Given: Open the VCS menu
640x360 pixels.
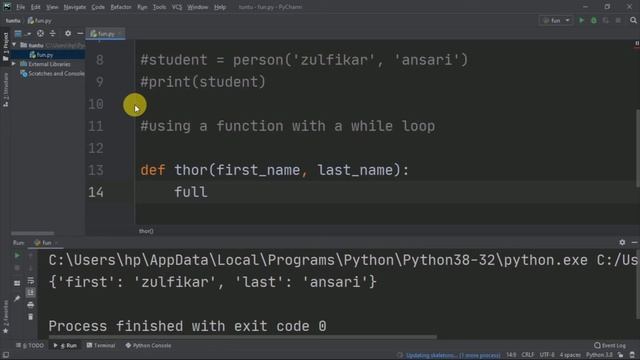Looking at the screenshot, I should click(x=177, y=7).
